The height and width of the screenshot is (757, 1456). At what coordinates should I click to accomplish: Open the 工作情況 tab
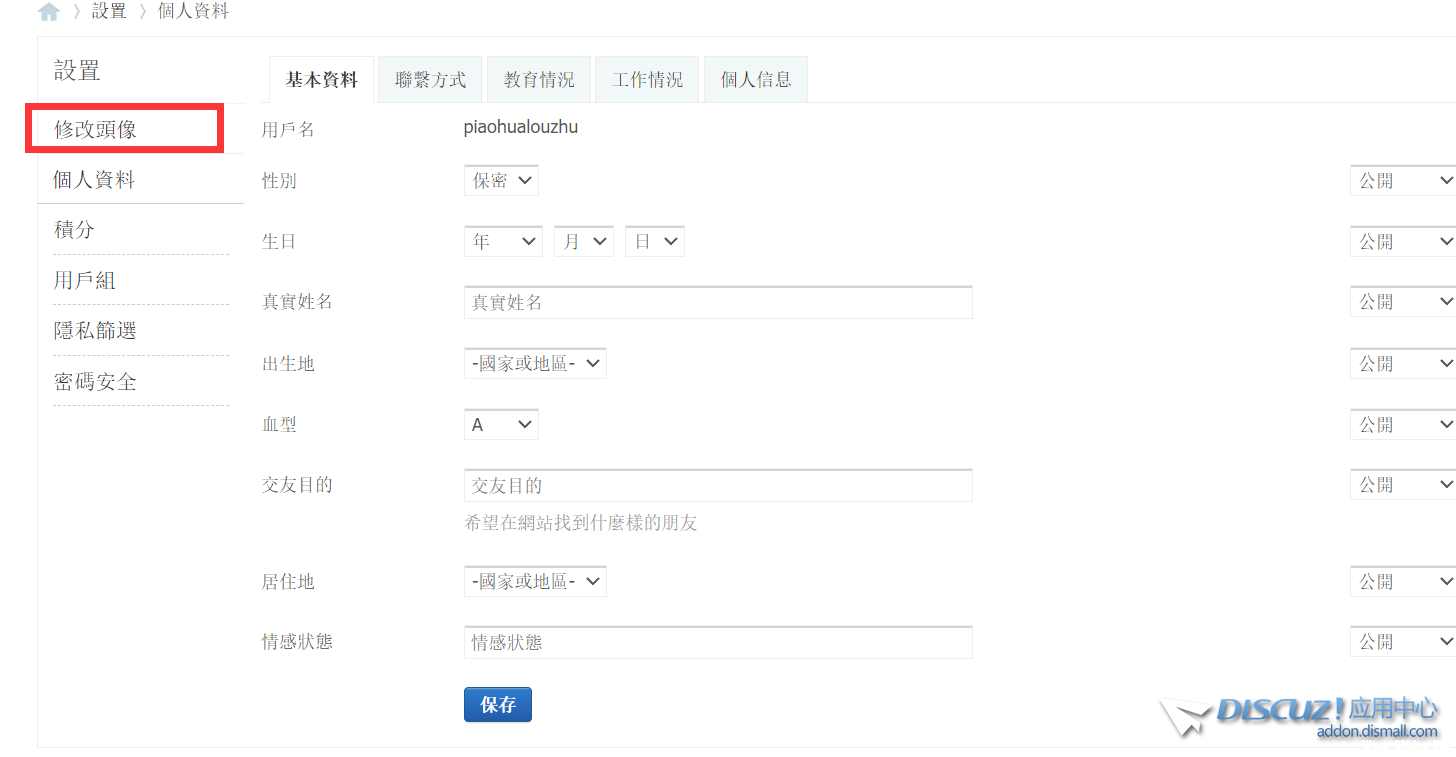point(647,80)
